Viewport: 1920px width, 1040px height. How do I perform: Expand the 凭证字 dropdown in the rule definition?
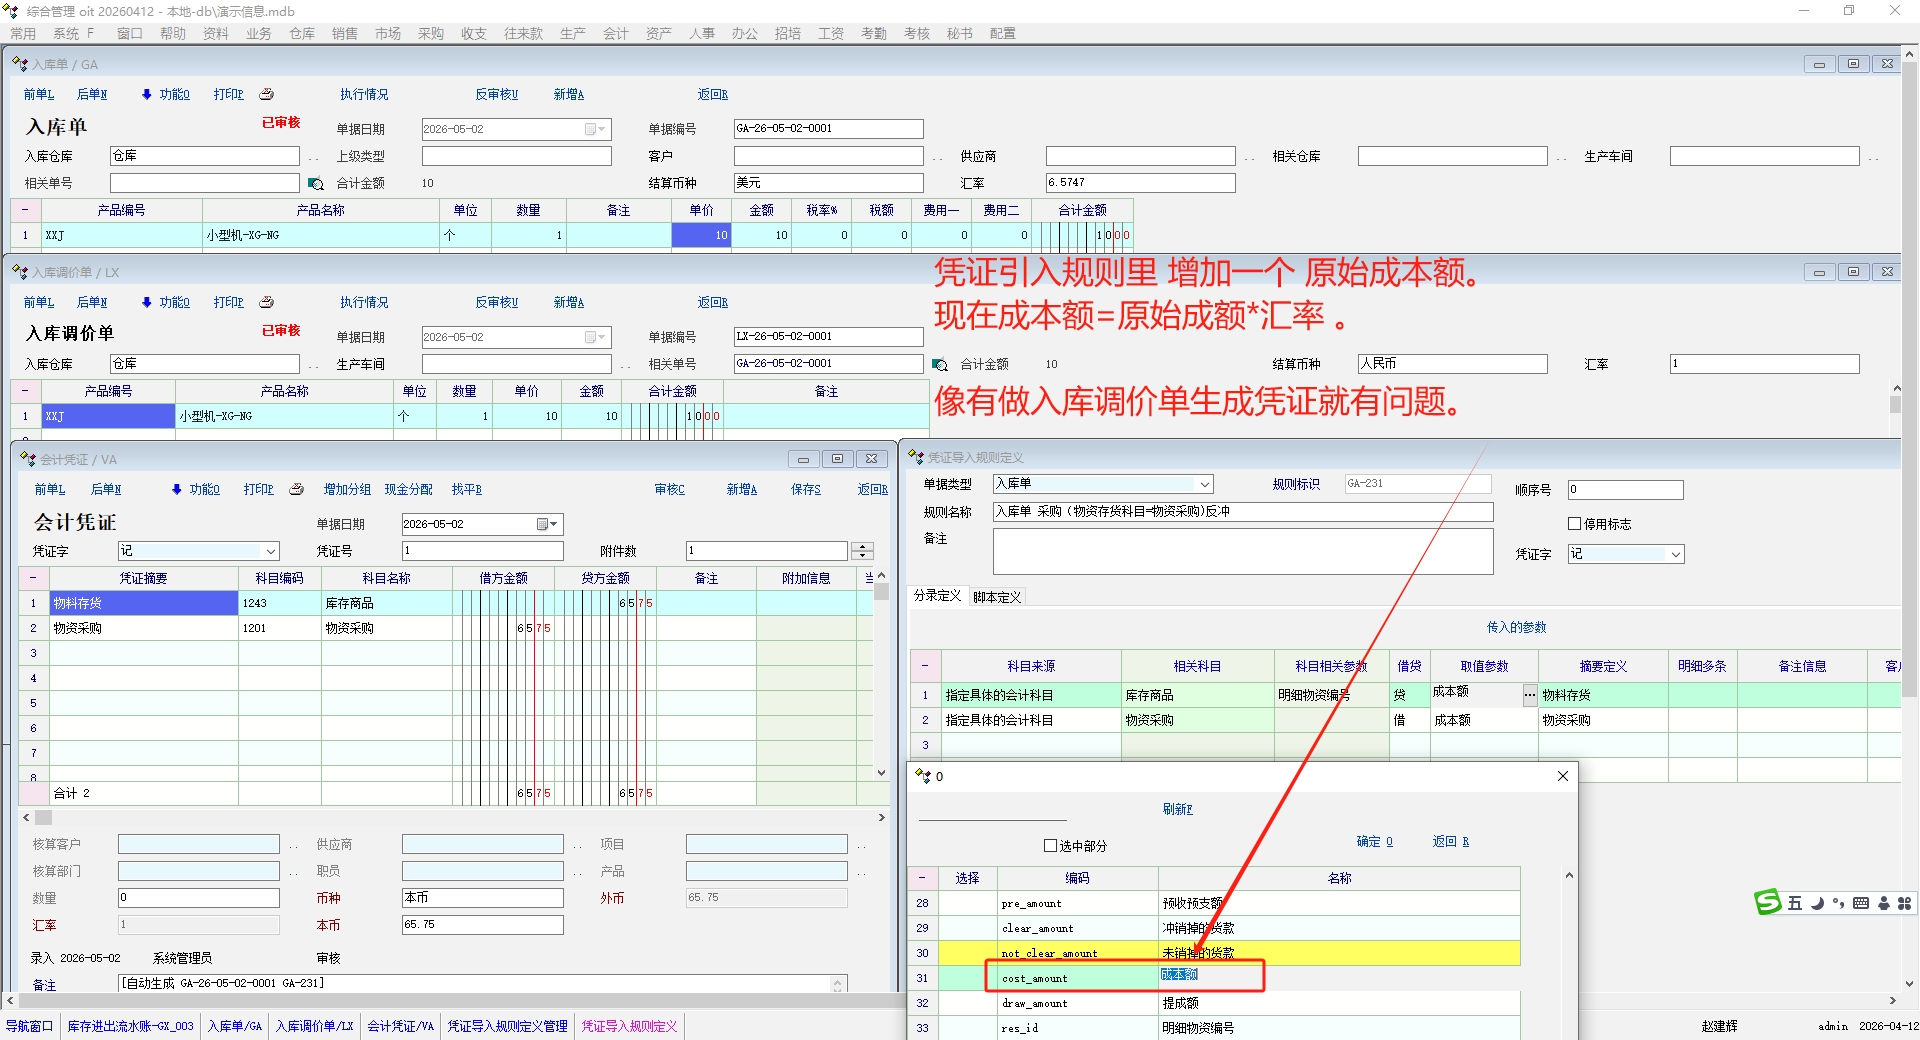point(1676,554)
